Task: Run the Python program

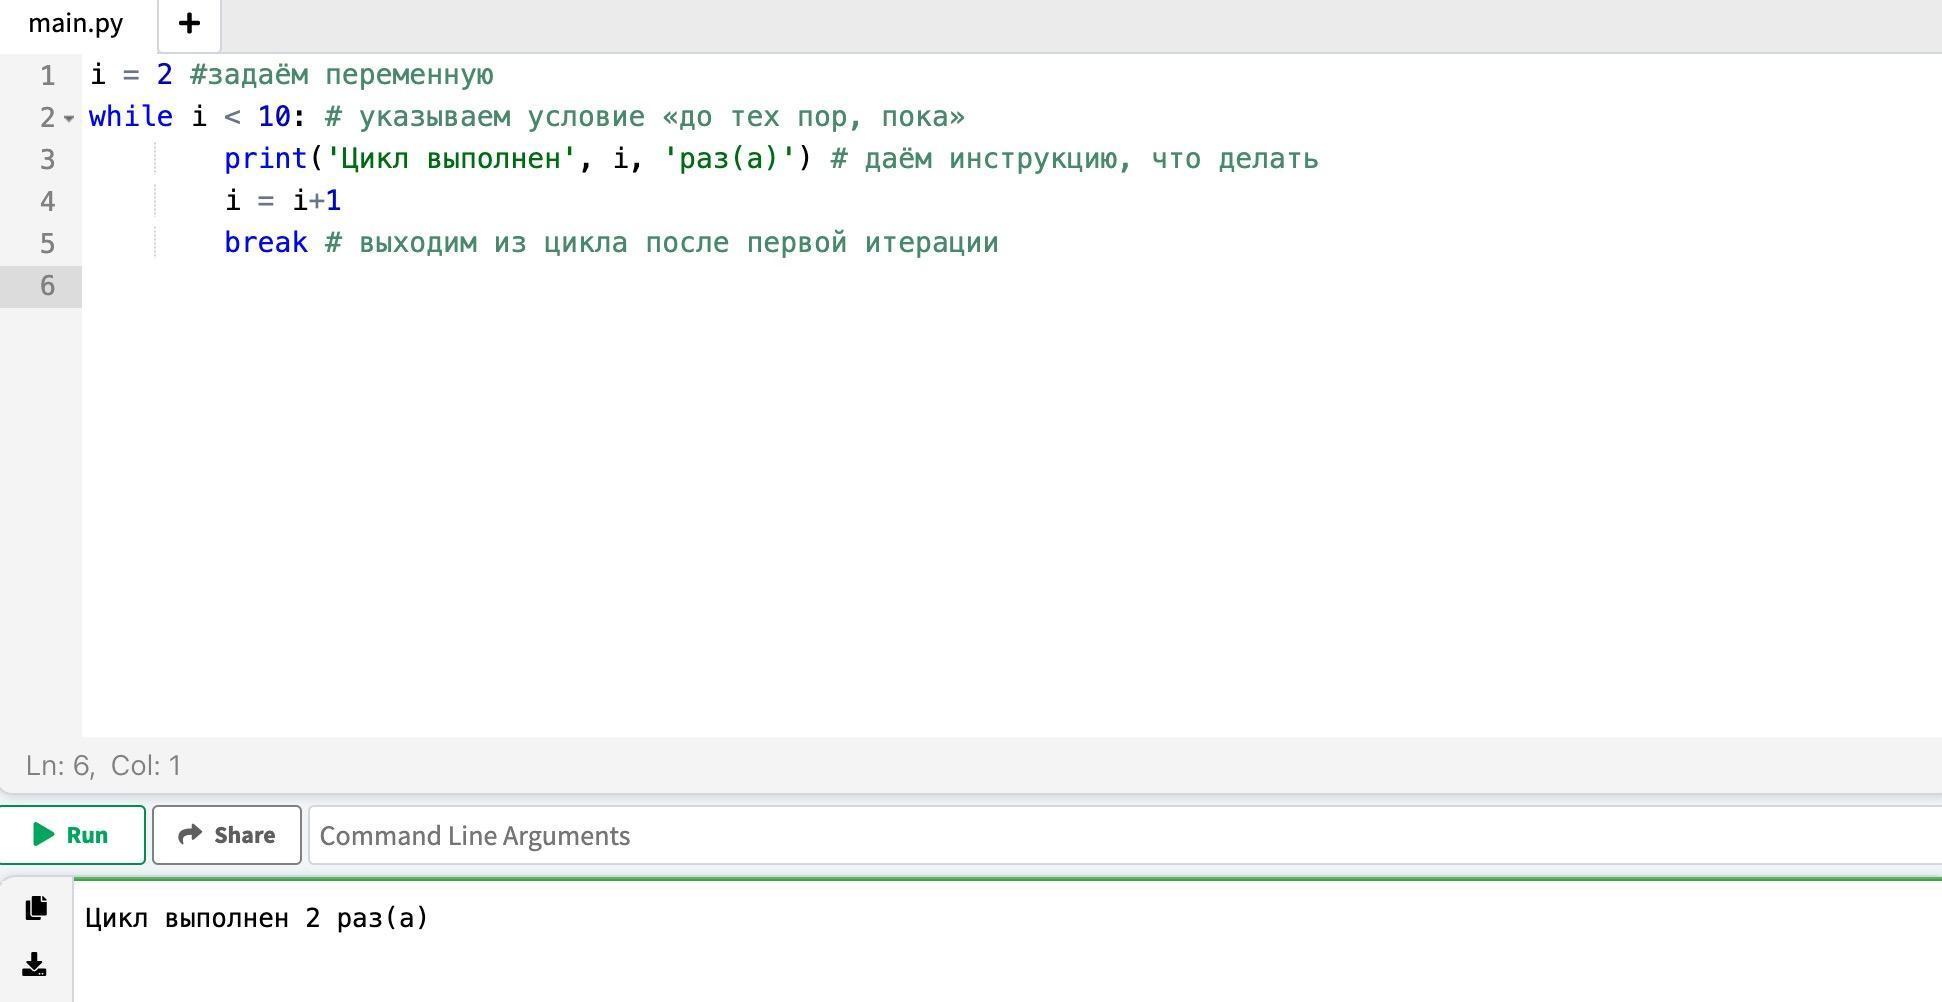Action: pyautogui.click(x=72, y=835)
